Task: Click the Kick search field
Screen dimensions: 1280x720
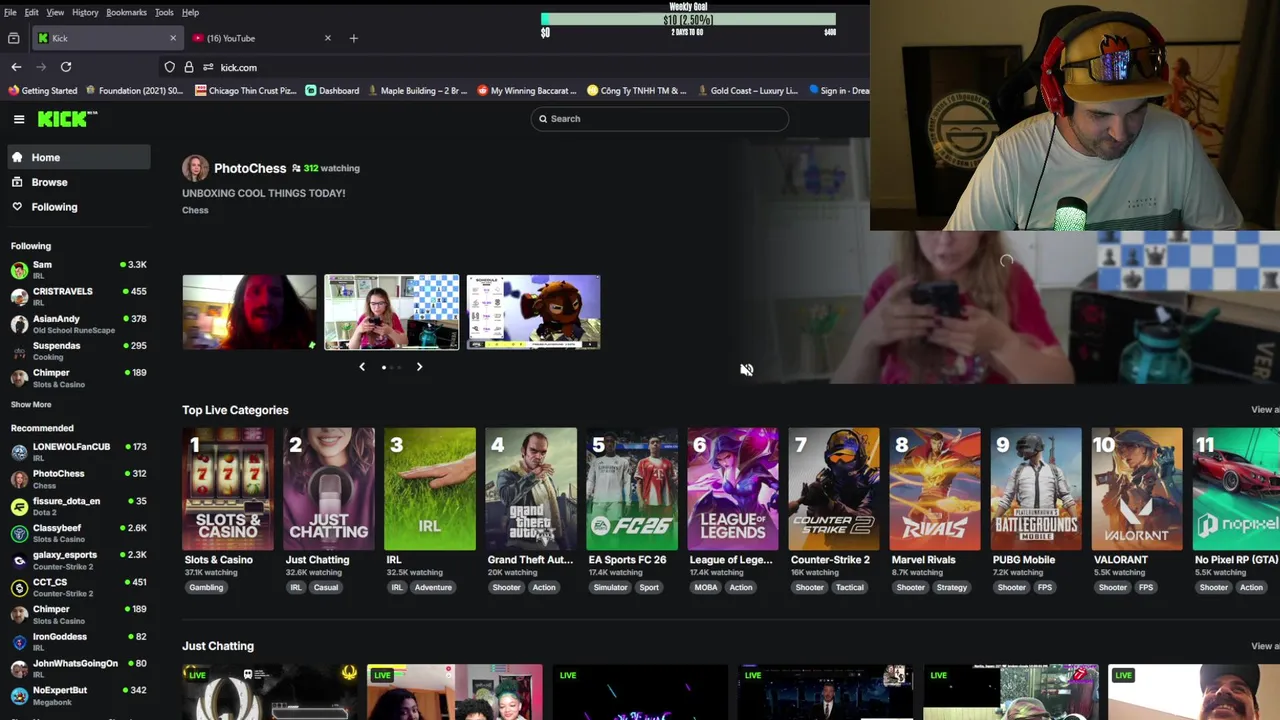Action: pos(659,119)
